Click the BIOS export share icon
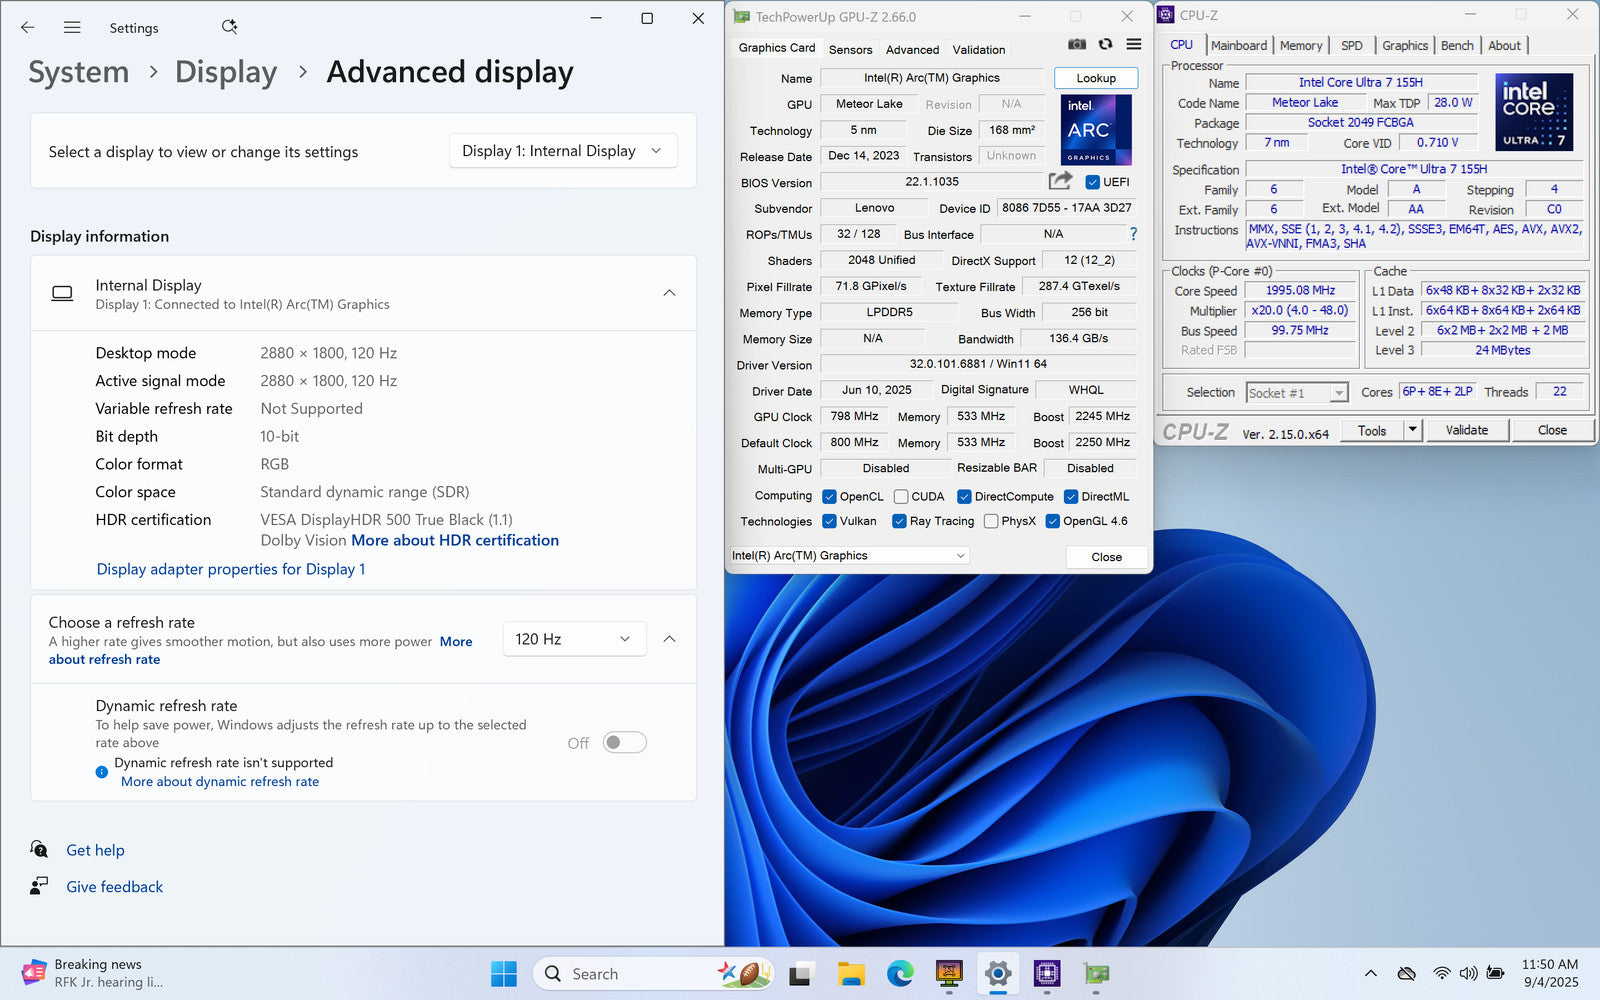The height and width of the screenshot is (1000, 1600). 1060,181
